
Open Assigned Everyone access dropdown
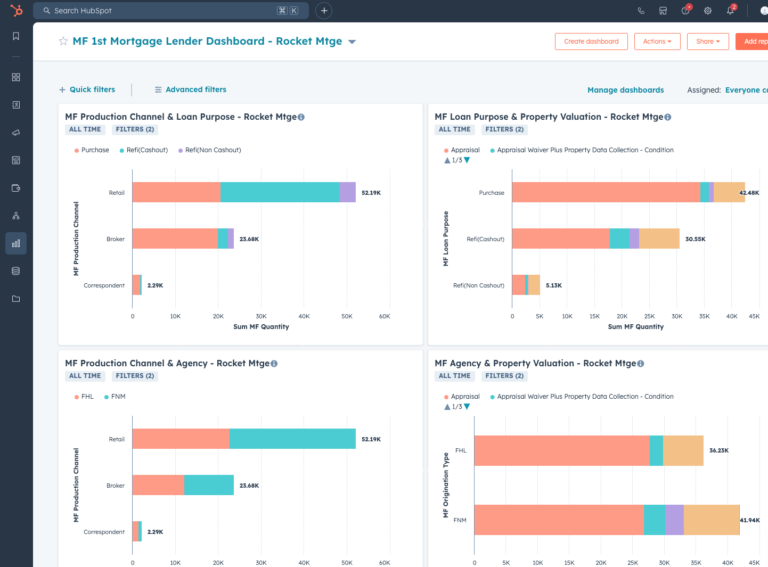pos(746,90)
